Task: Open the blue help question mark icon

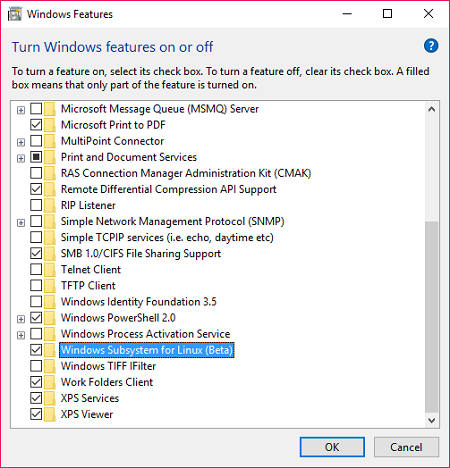Action: (x=431, y=46)
